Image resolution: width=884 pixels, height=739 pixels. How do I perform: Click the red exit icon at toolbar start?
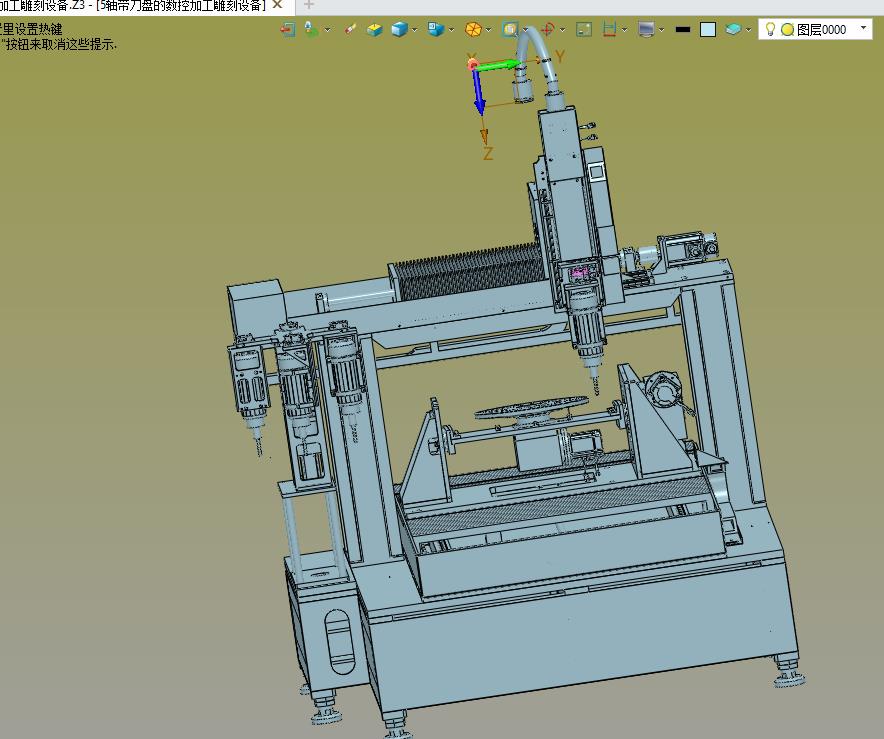coord(288,29)
